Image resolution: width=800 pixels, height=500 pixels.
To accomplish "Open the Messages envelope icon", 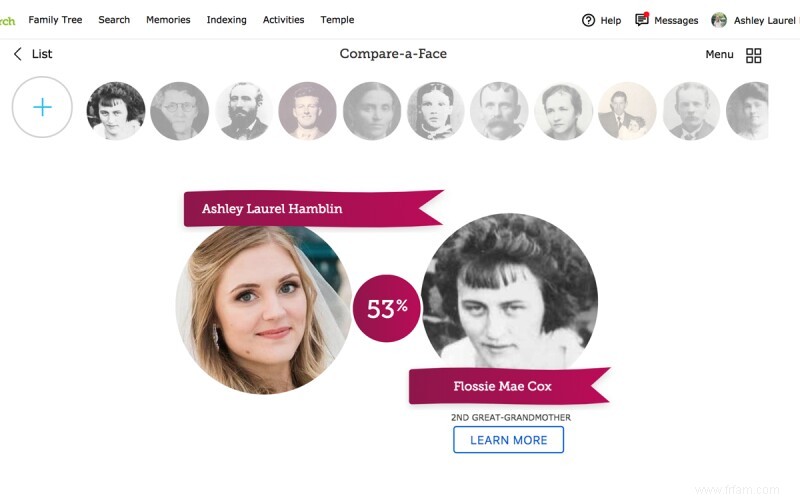I will (x=642, y=20).
